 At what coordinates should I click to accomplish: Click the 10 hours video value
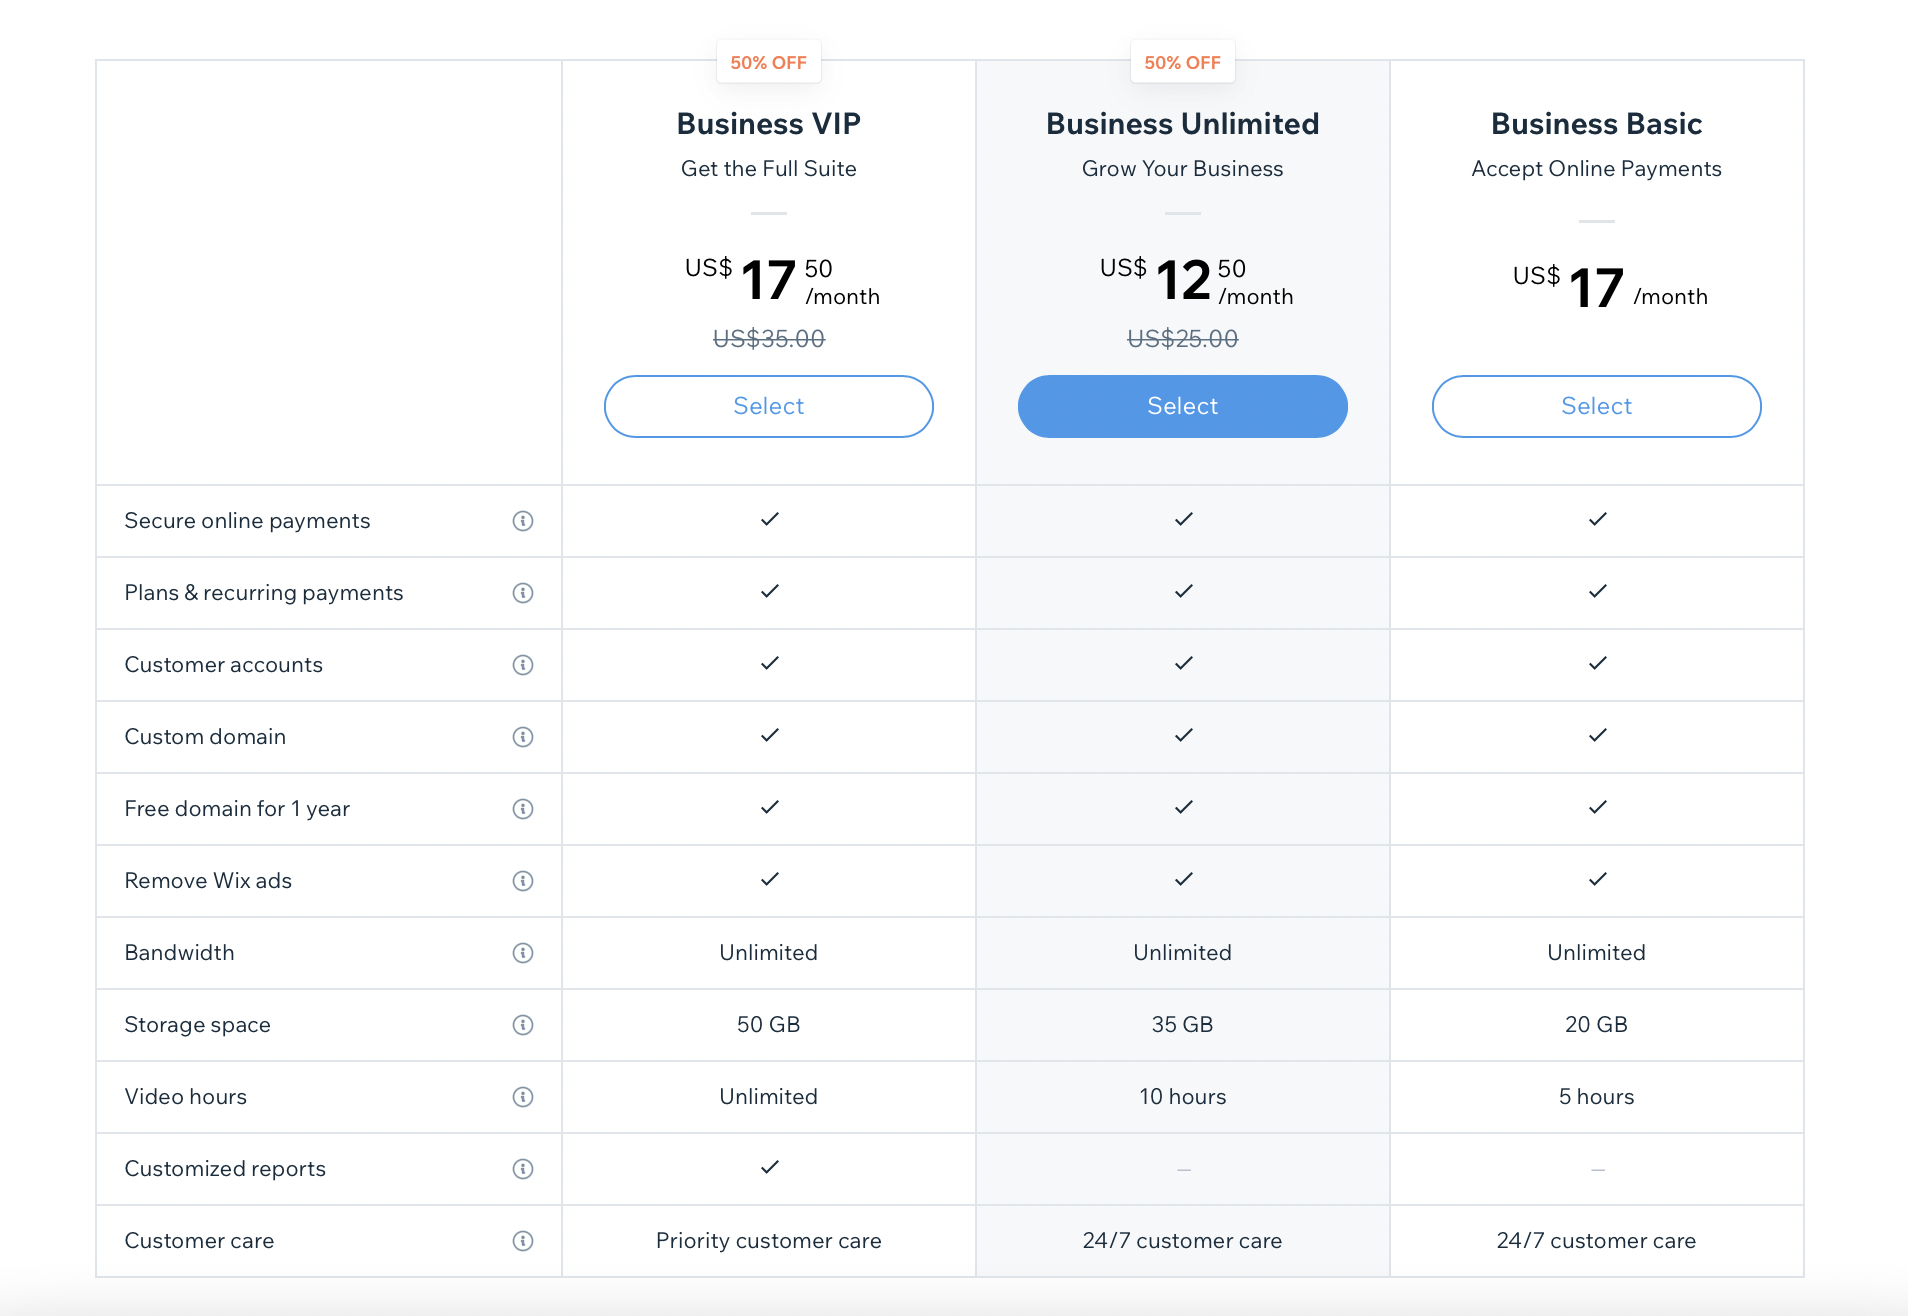pyautogui.click(x=1183, y=1097)
